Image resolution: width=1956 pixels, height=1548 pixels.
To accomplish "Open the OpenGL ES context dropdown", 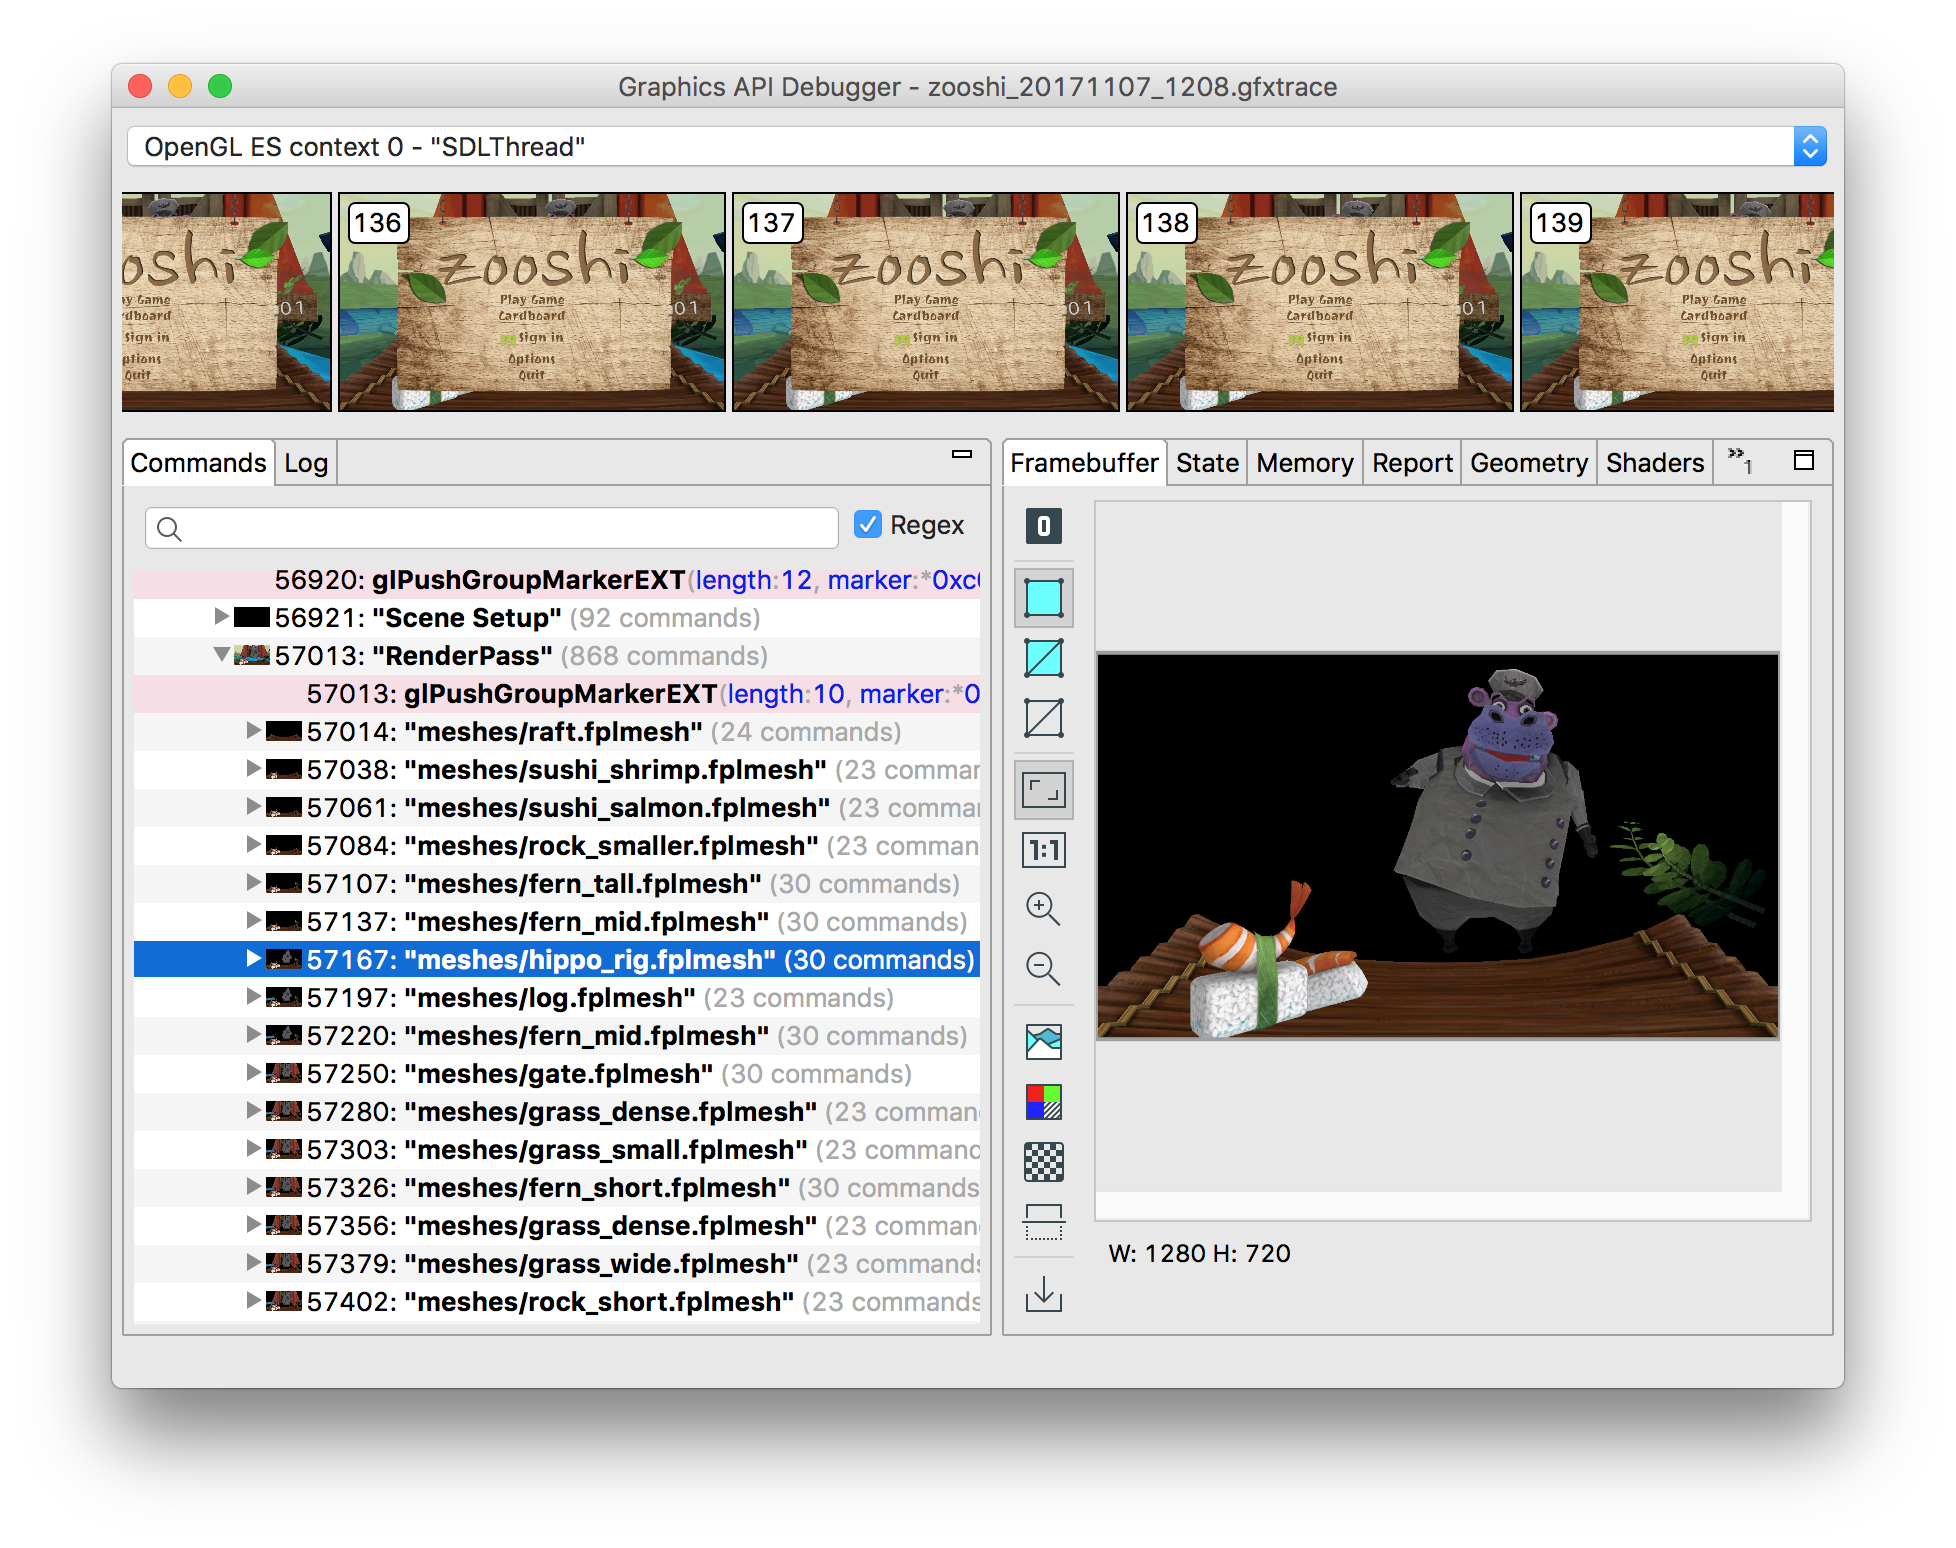I will 976,147.
